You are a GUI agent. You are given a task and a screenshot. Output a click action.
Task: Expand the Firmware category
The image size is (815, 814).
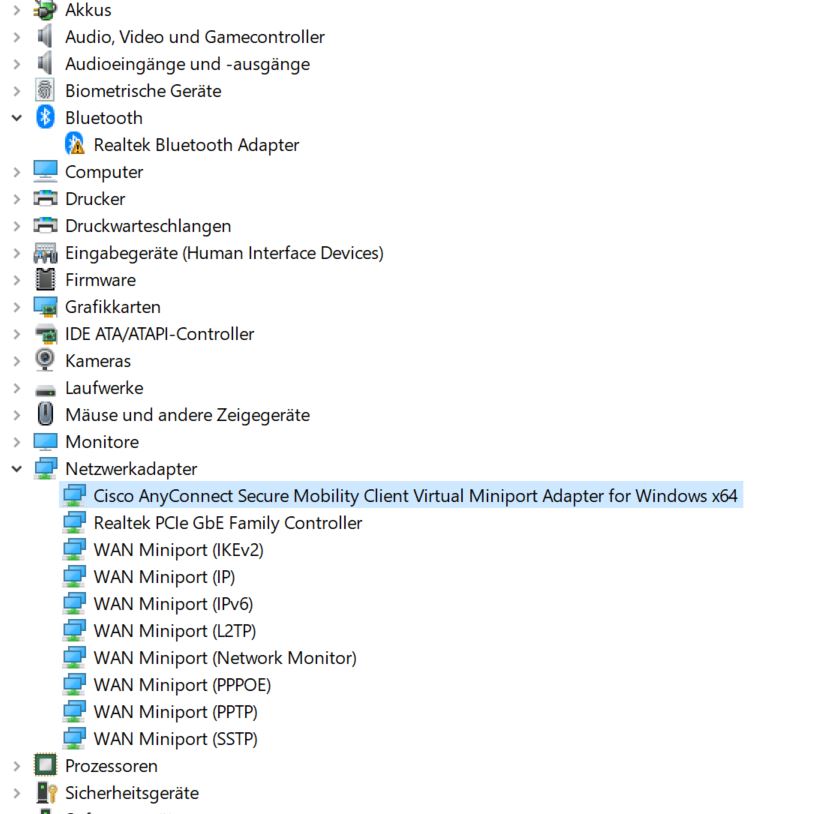17,280
